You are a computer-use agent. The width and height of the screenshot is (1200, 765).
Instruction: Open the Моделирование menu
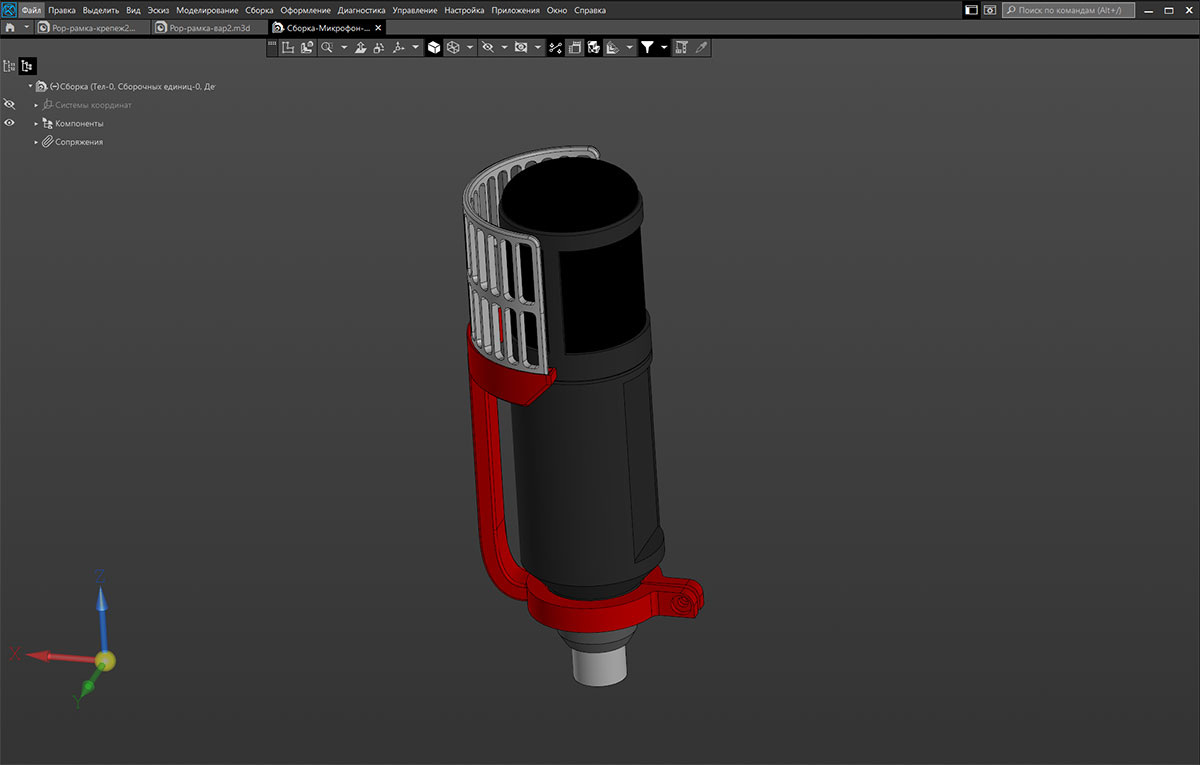point(208,10)
